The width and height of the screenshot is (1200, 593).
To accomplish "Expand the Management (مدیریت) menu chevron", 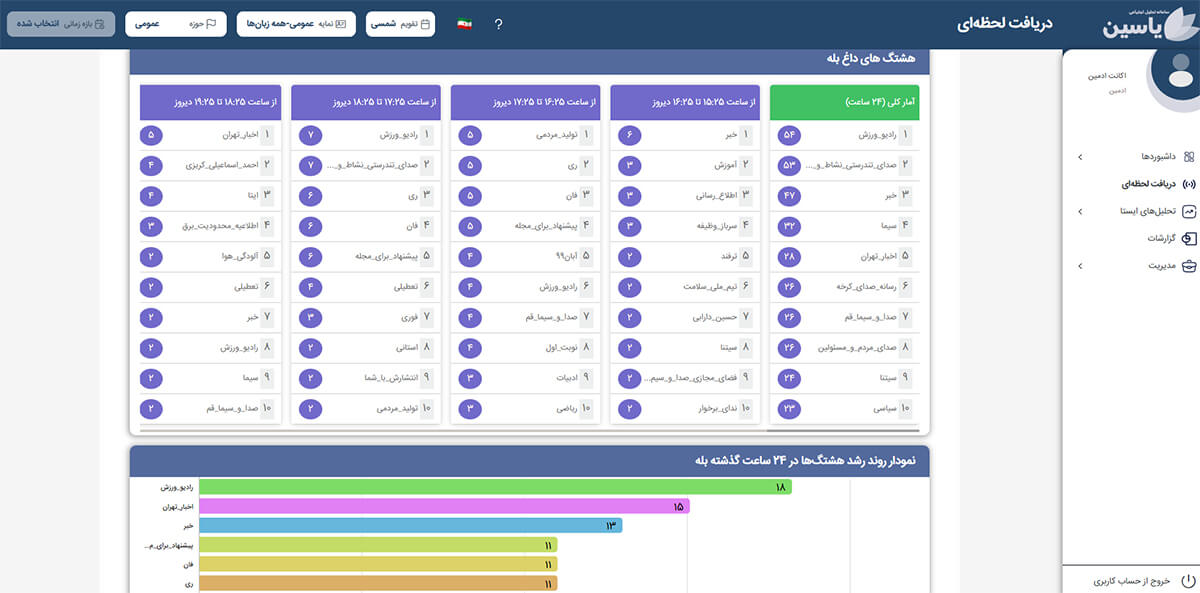I will (1079, 266).
